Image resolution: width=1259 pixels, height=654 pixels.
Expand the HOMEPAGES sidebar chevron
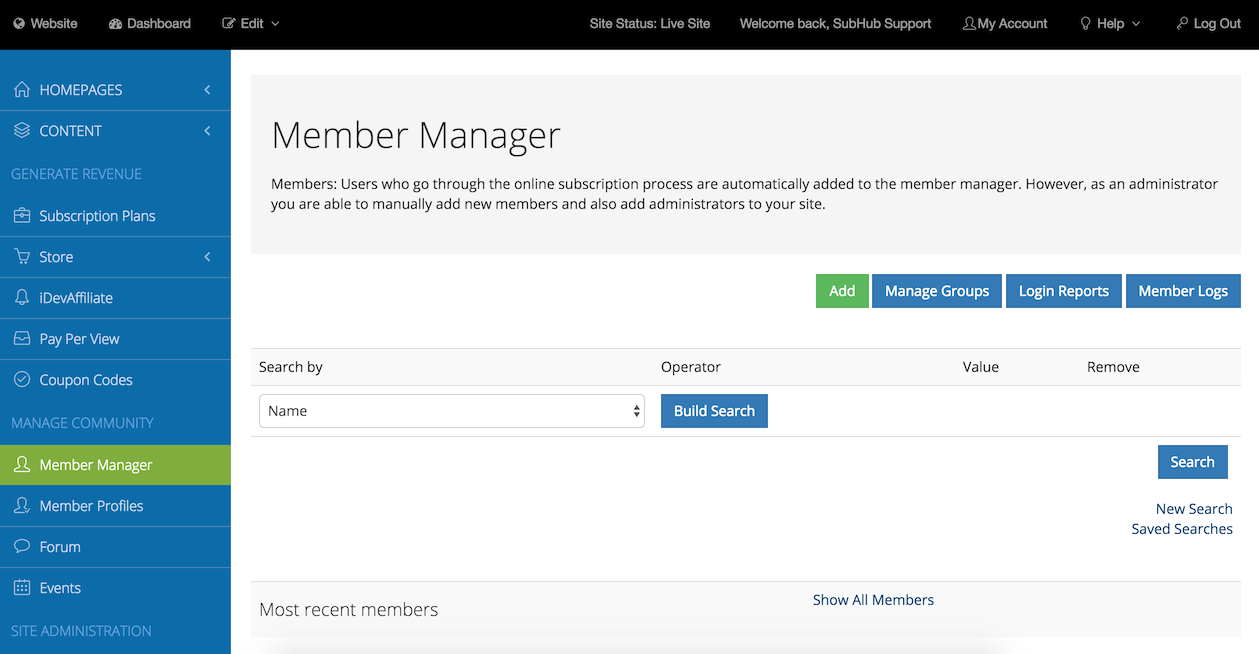point(207,90)
